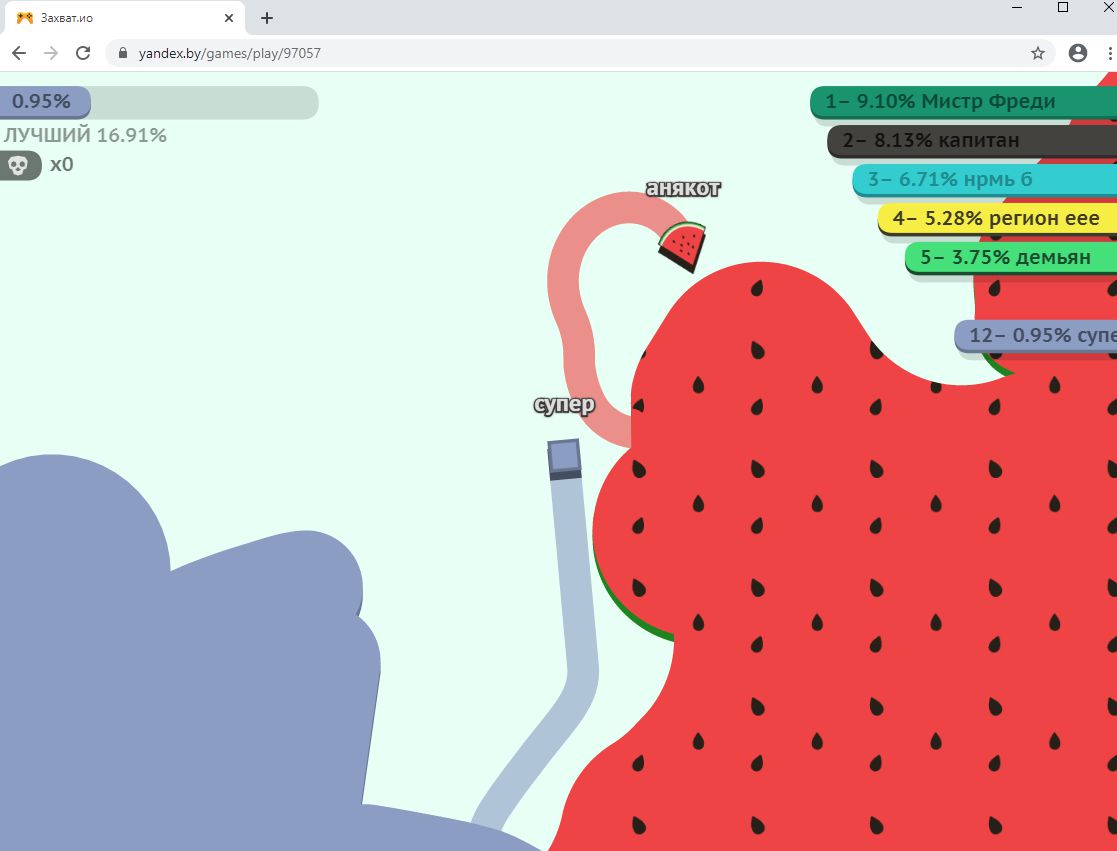Image resolution: width=1117 pixels, height=851 pixels.
Task: Click the lock icon in the address bar
Action: pos(123,53)
